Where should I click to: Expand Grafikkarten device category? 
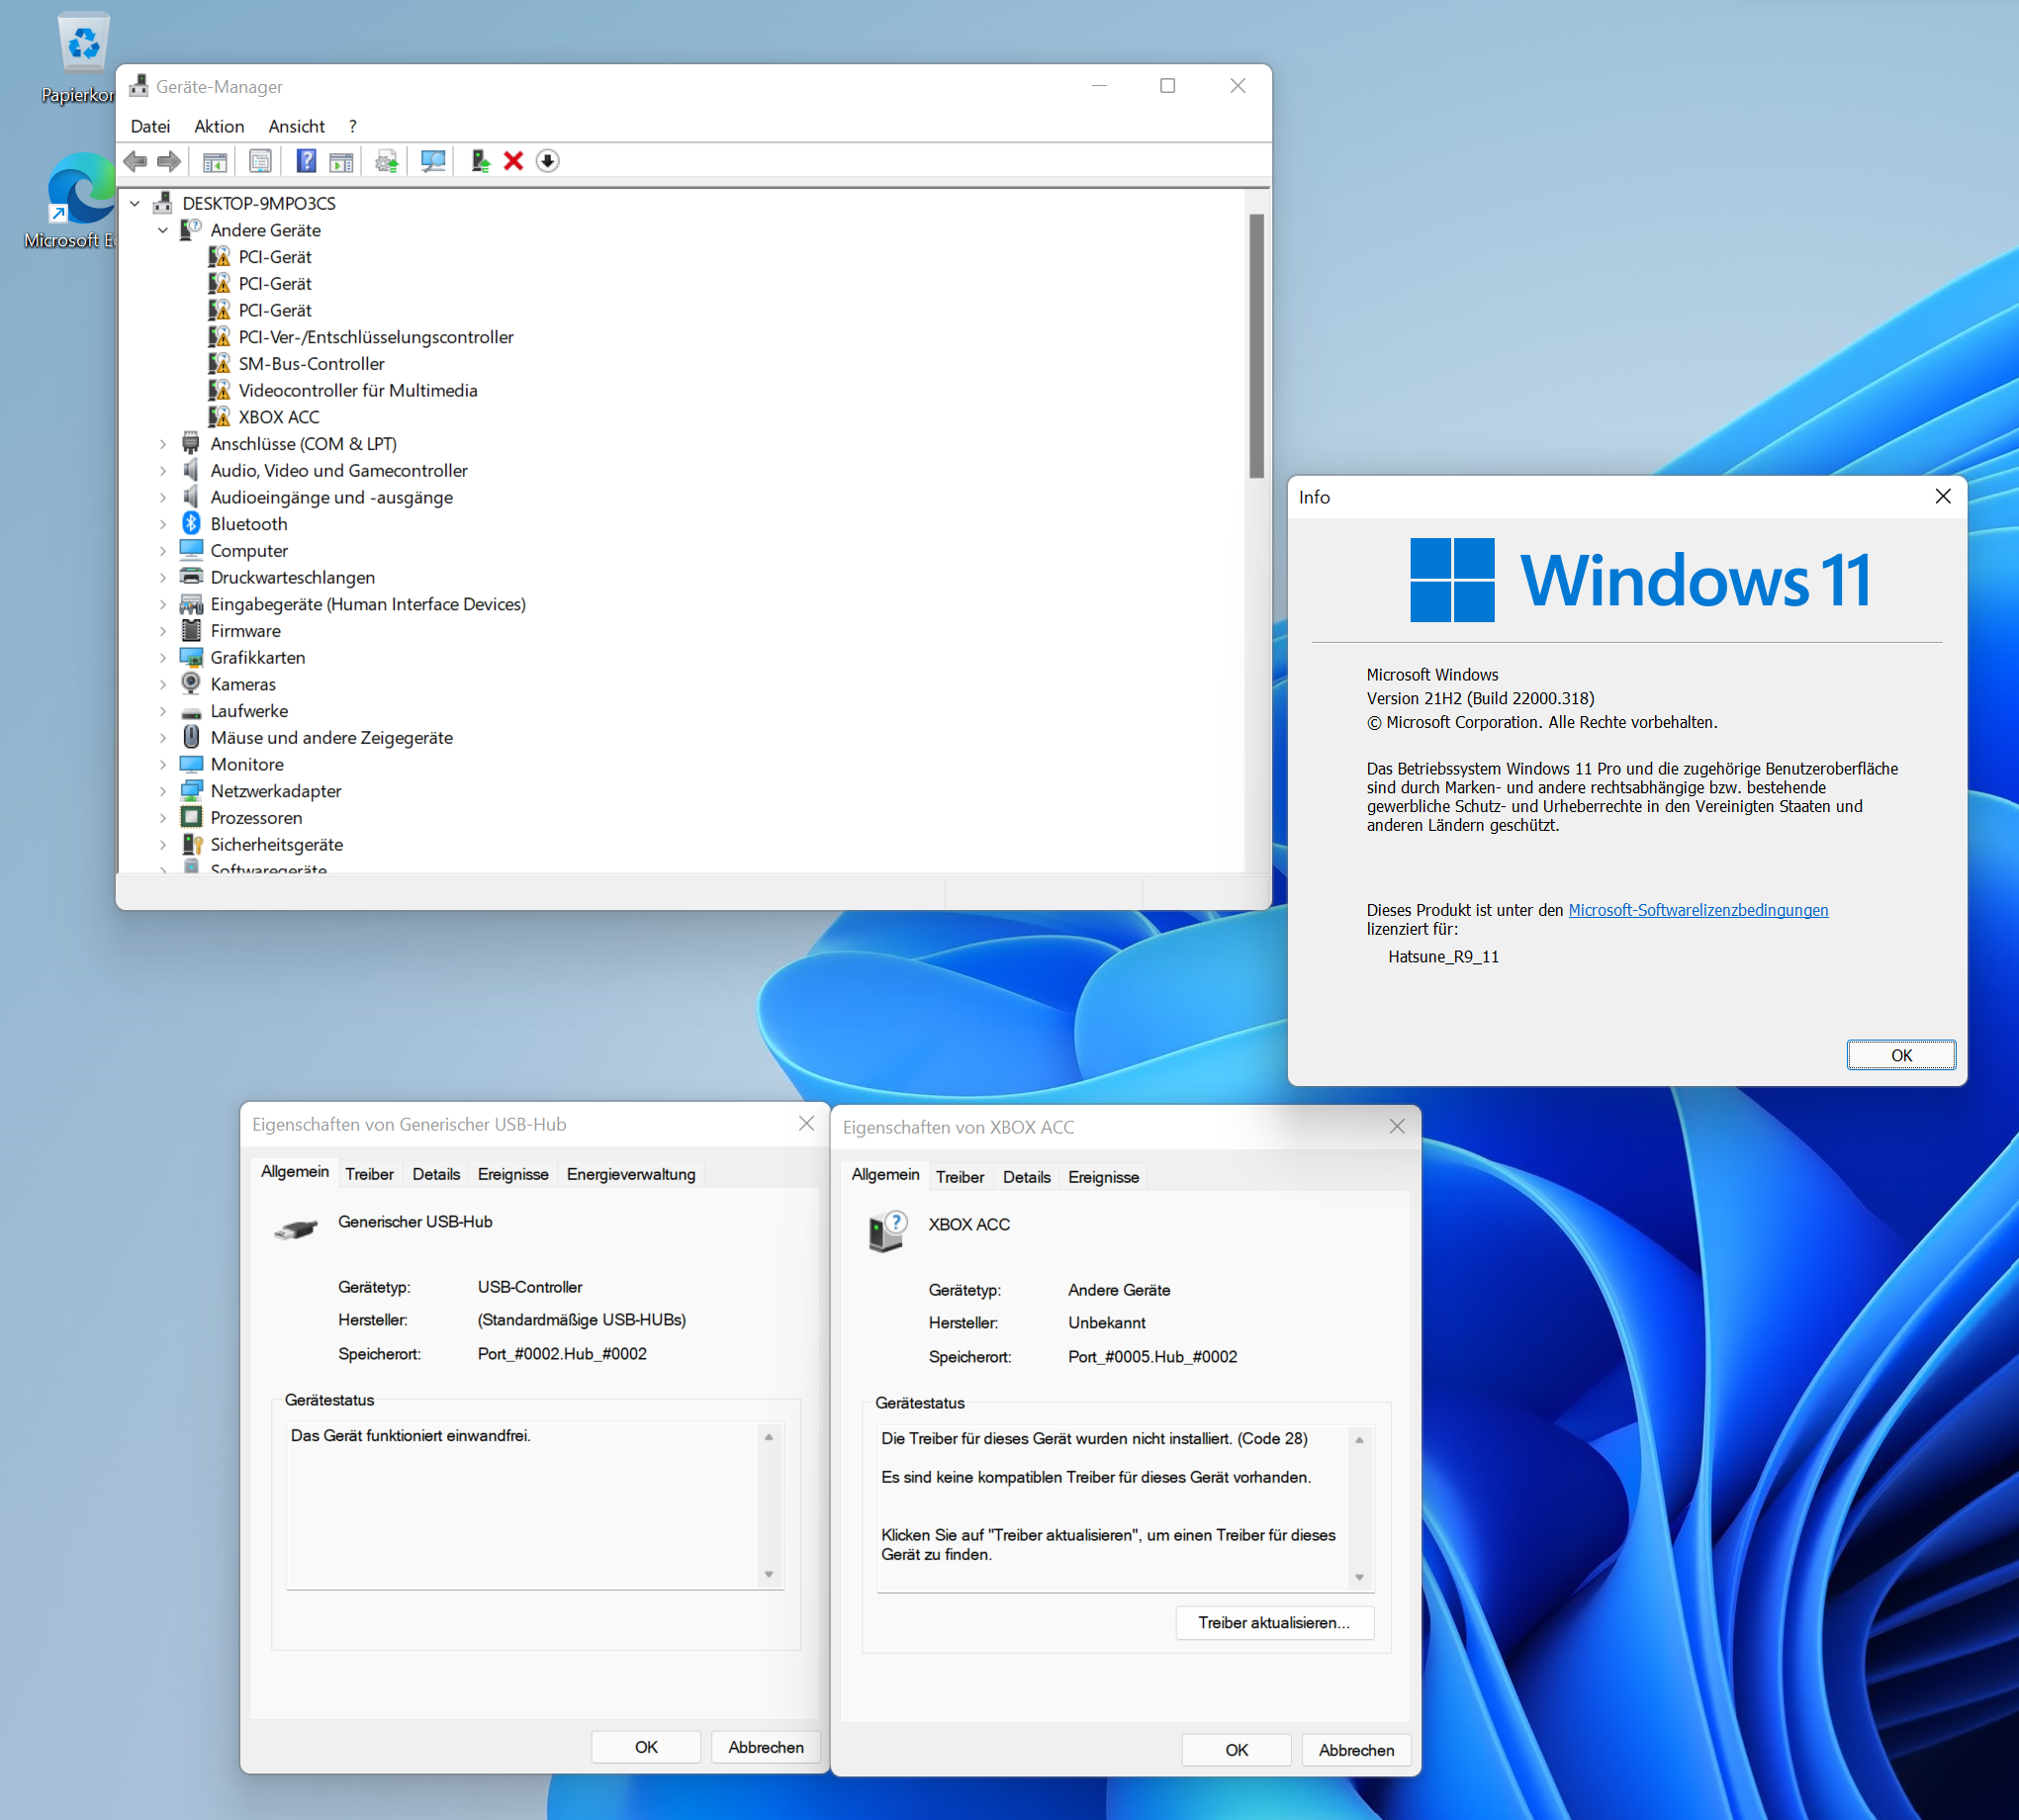click(x=163, y=657)
